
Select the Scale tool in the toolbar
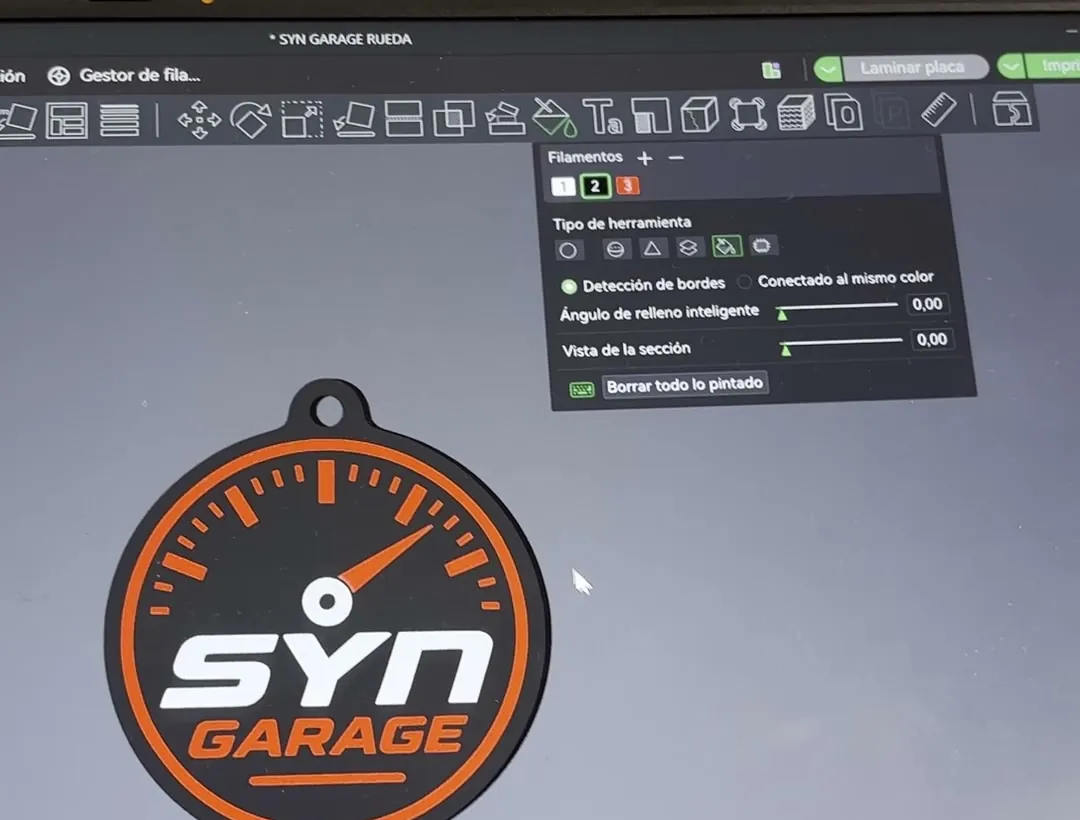coord(302,119)
